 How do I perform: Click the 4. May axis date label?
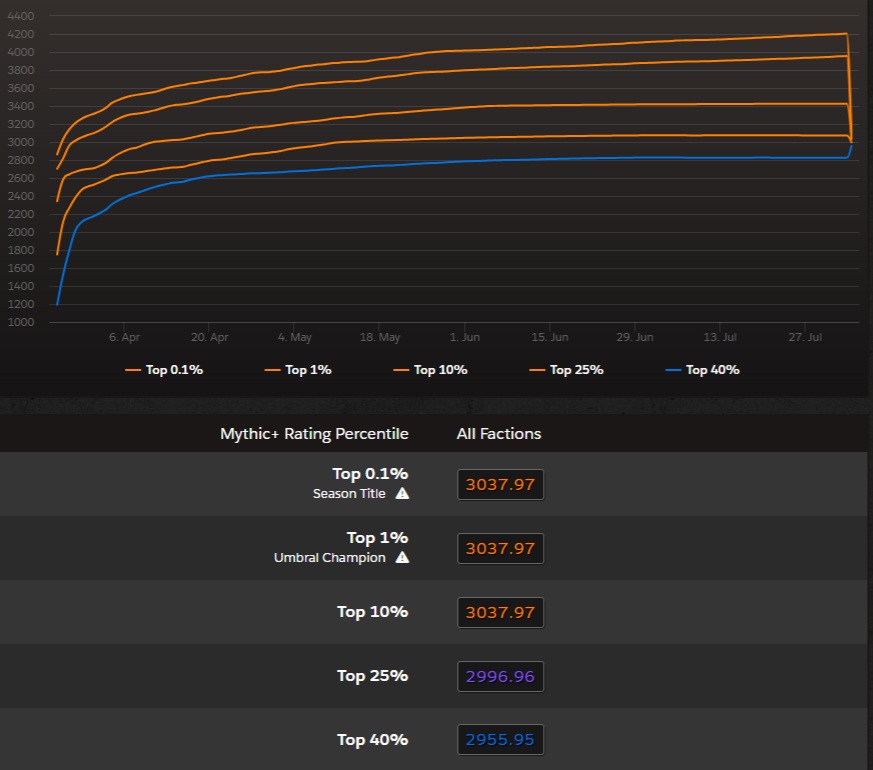click(295, 337)
